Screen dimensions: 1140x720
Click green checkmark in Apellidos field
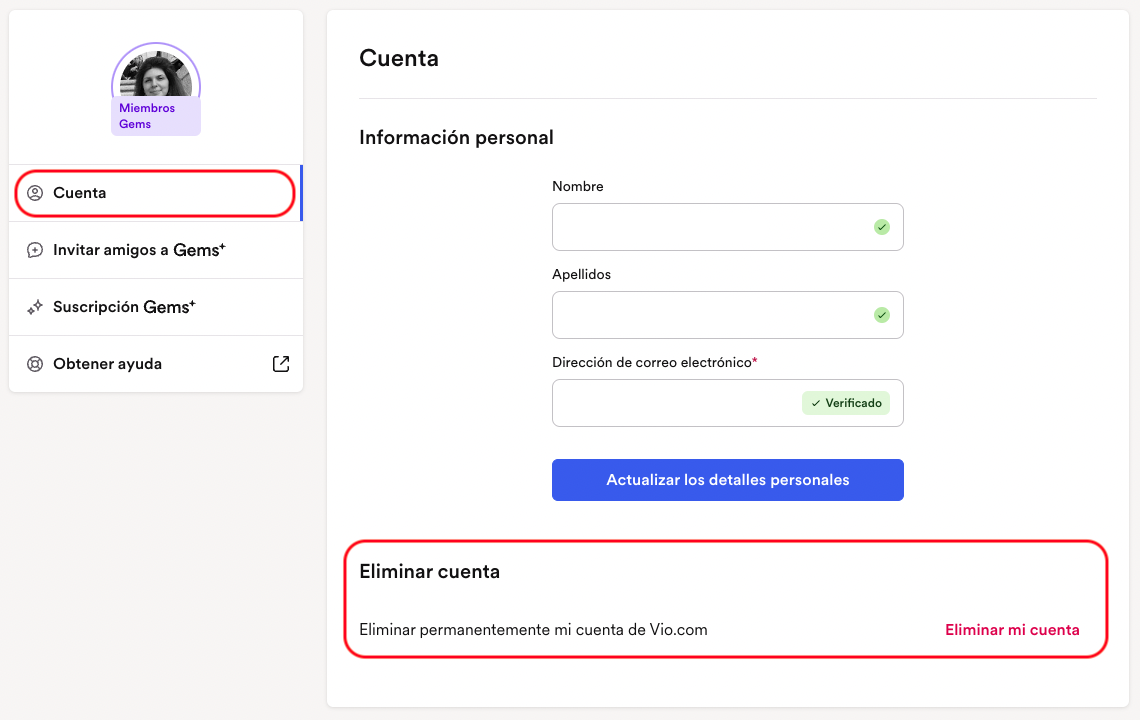click(882, 315)
